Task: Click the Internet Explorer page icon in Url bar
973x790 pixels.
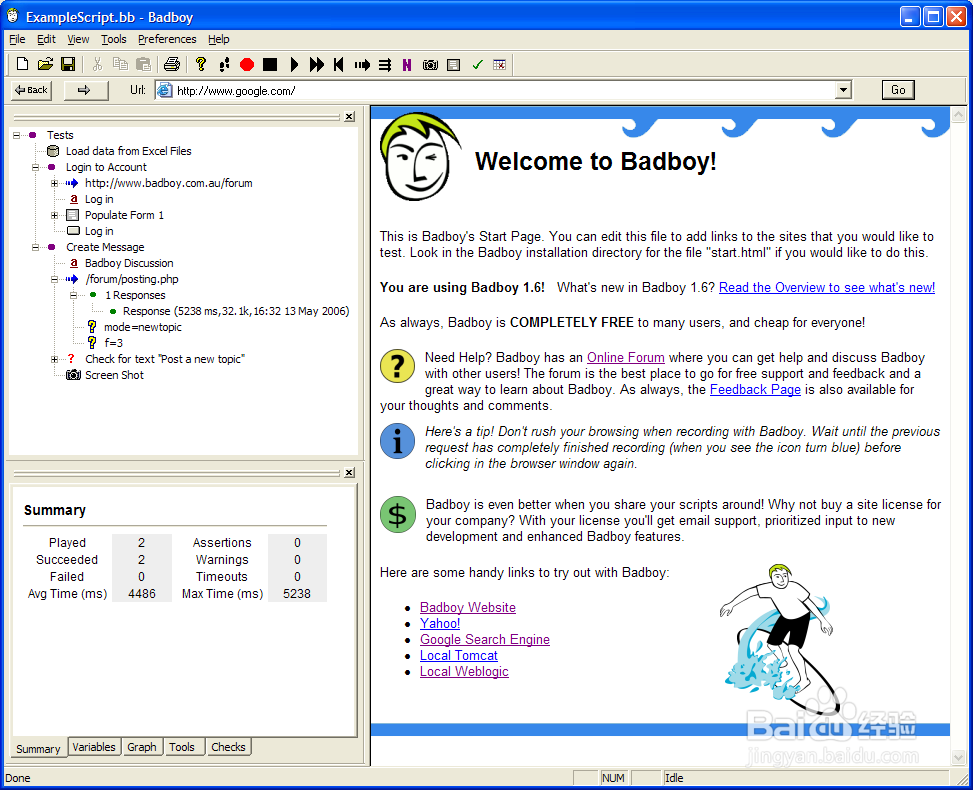Action: tap(164, 91)
